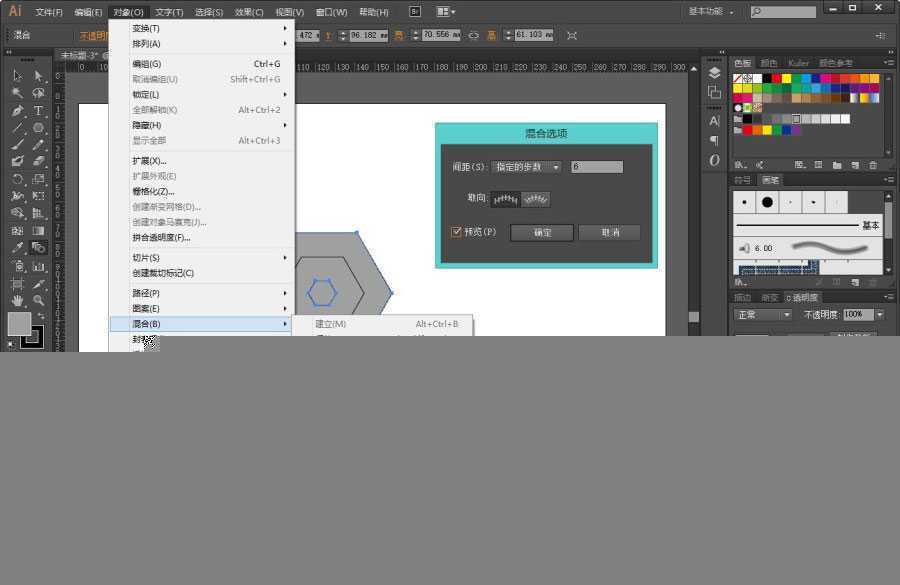The image size is (900, 585).
Task: Select the first orientation option in Blend Options
Action: tap(505, 198)
